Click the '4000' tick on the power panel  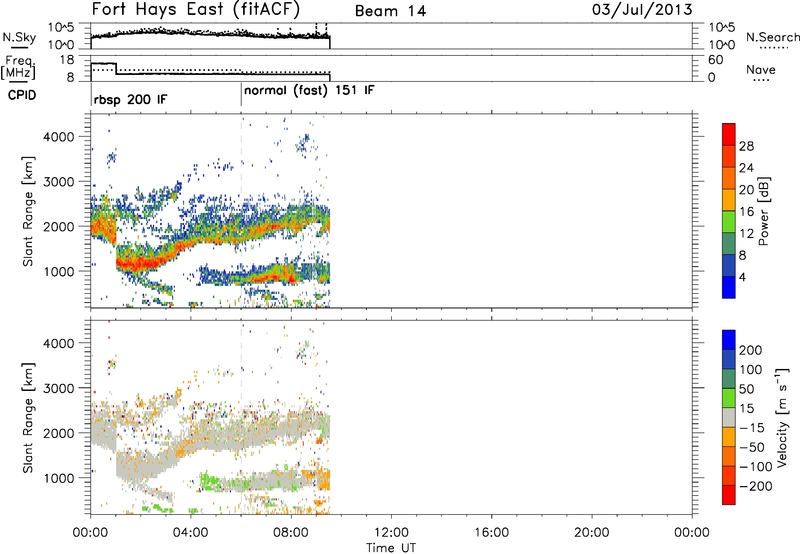click(58, 137)
